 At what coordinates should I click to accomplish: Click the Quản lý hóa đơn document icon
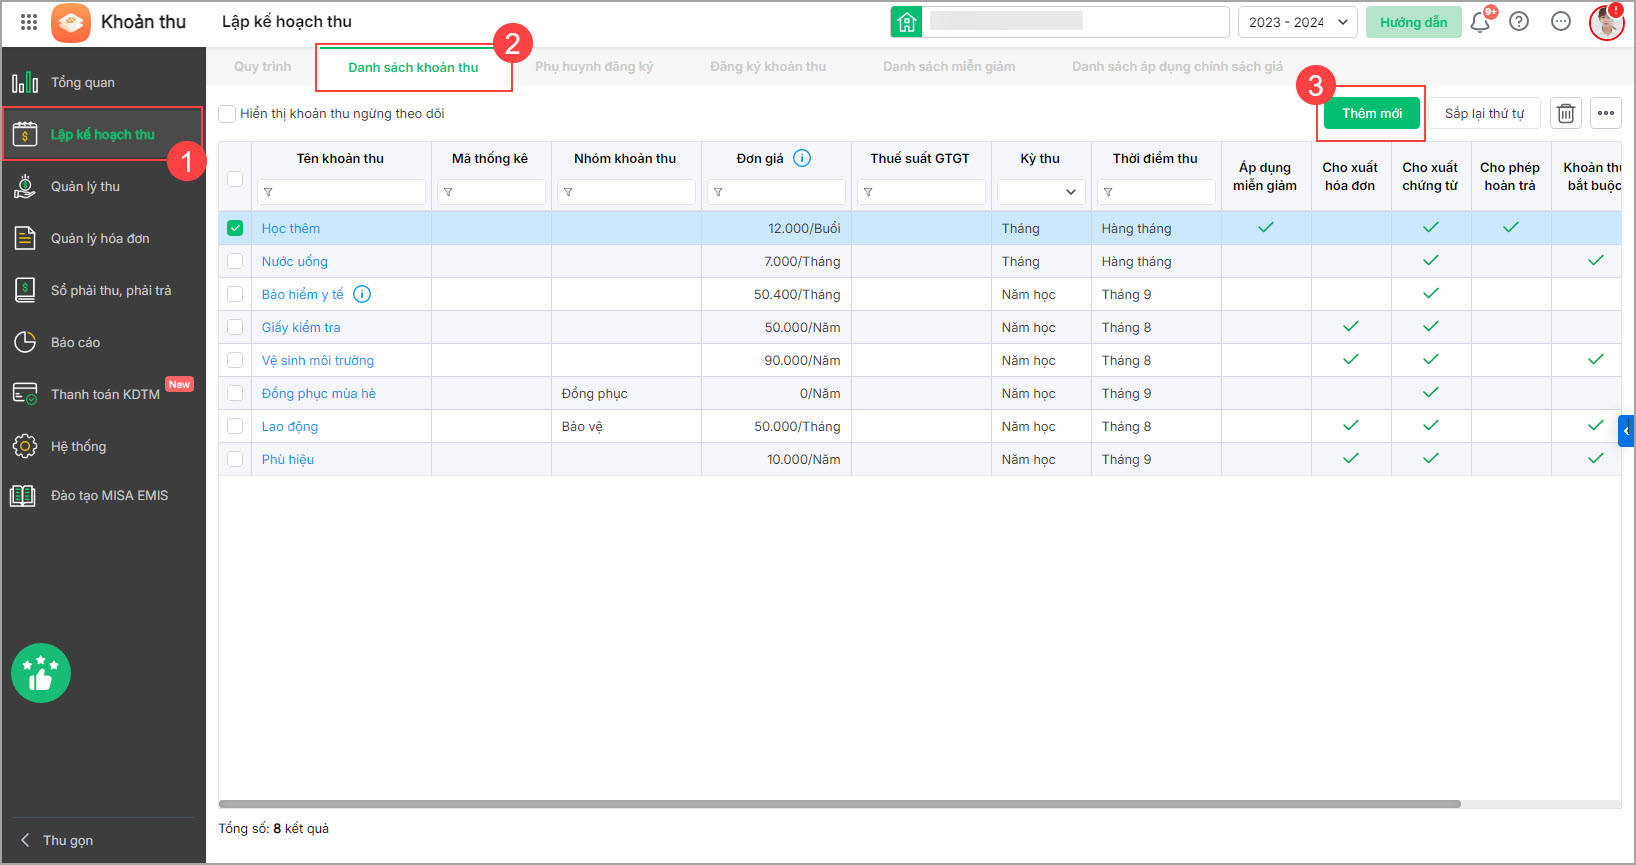coord(25,238)
